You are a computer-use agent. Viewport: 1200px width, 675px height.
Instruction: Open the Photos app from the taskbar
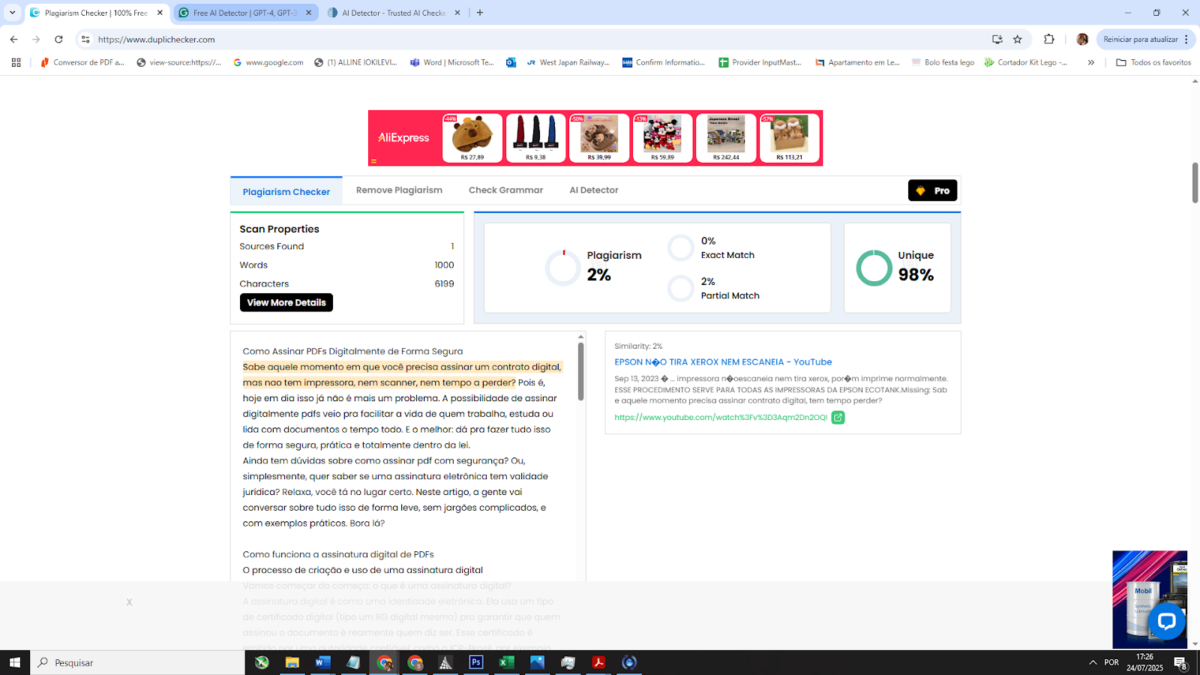[537, 662]
